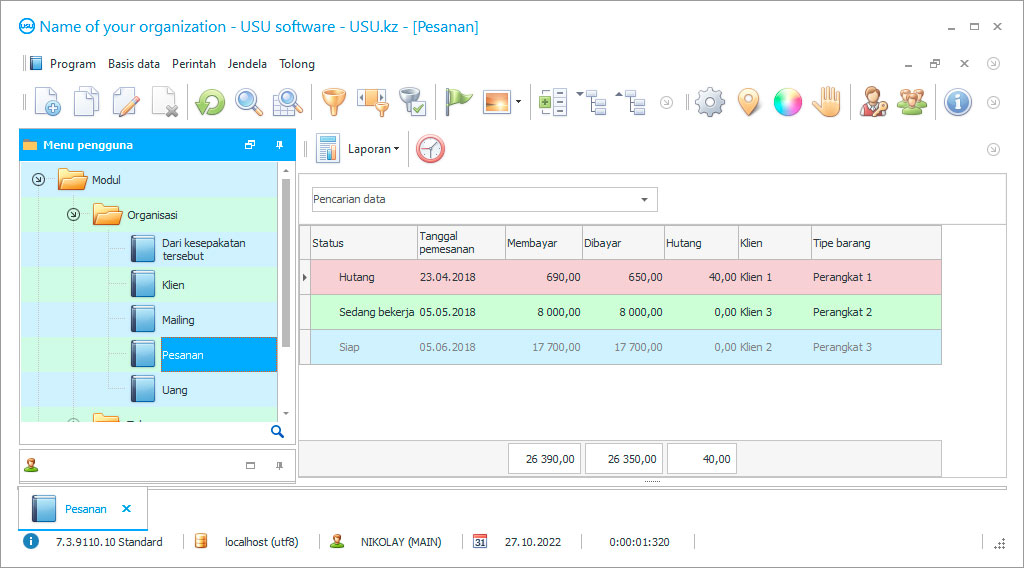1024x568 pixels.
Task: Close the Pesanan tab with X
Action: point(127,509)
